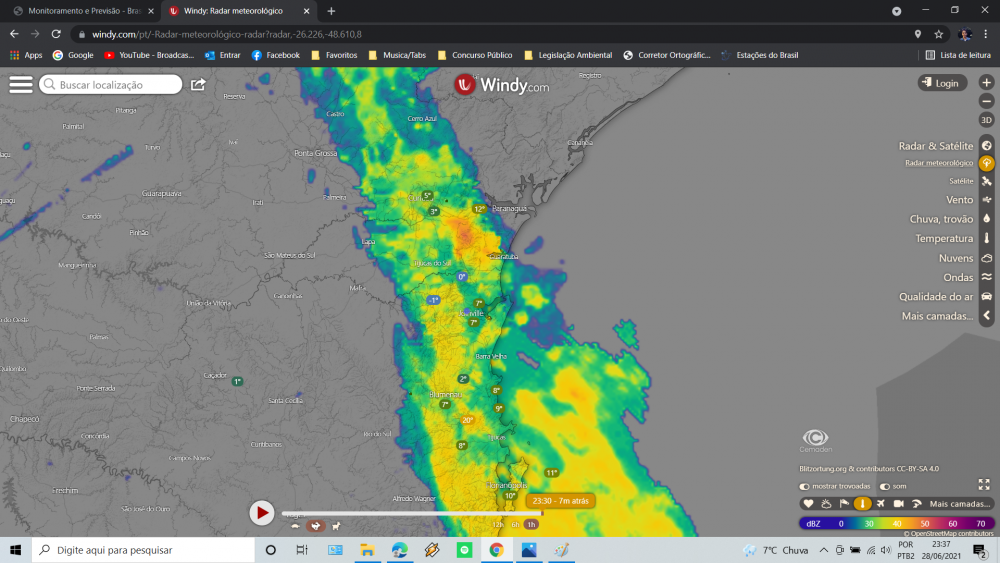Switch to 3D map view
This screenshot has height=563, width=1000.
987,120
